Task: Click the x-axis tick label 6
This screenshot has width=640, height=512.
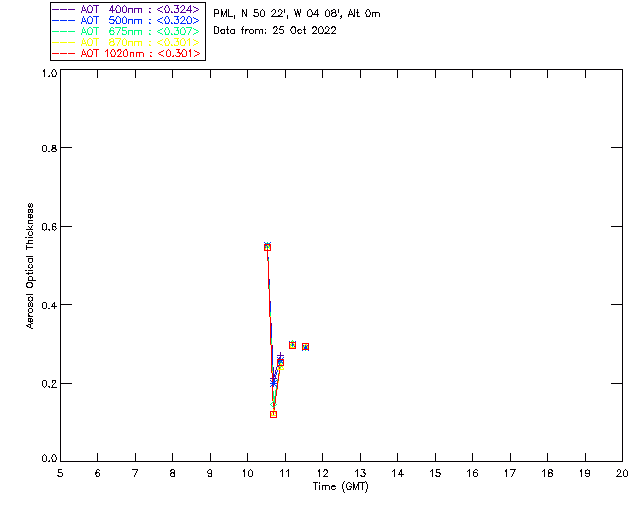Action: (x=98, y=473)
